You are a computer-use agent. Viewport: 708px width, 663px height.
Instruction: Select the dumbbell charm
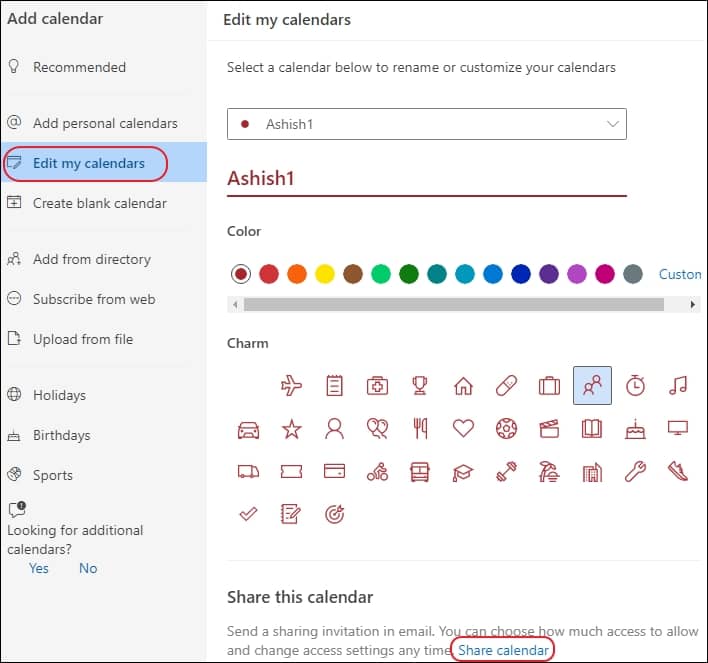point(506,472)
